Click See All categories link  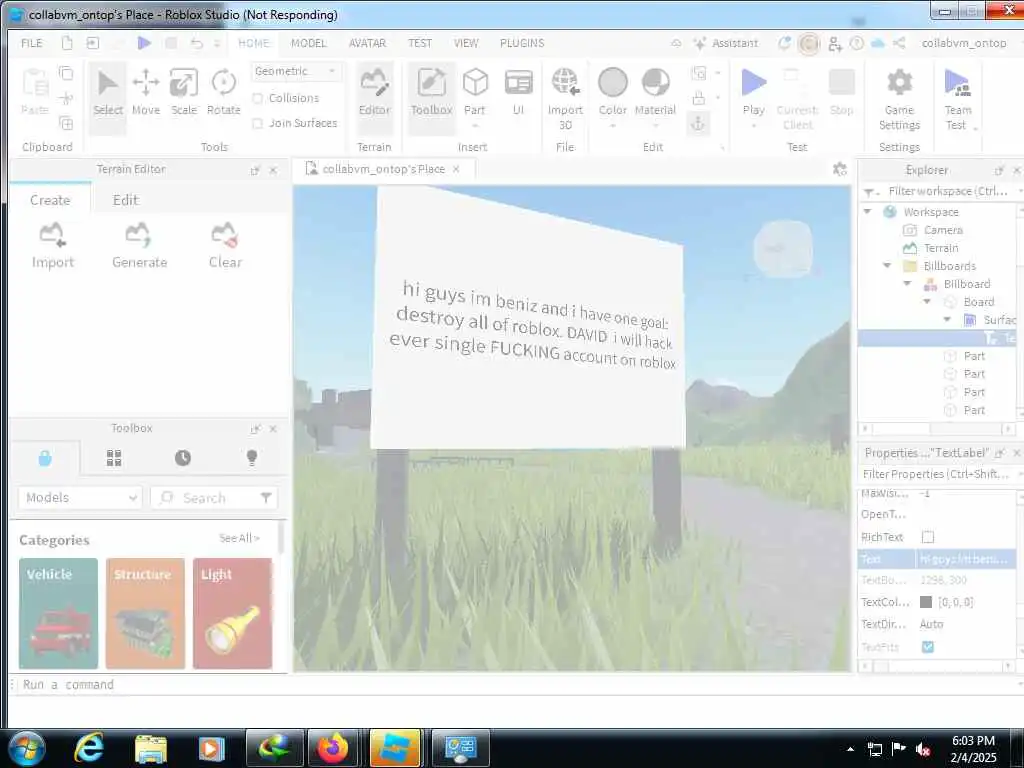[x=239, y=538]
